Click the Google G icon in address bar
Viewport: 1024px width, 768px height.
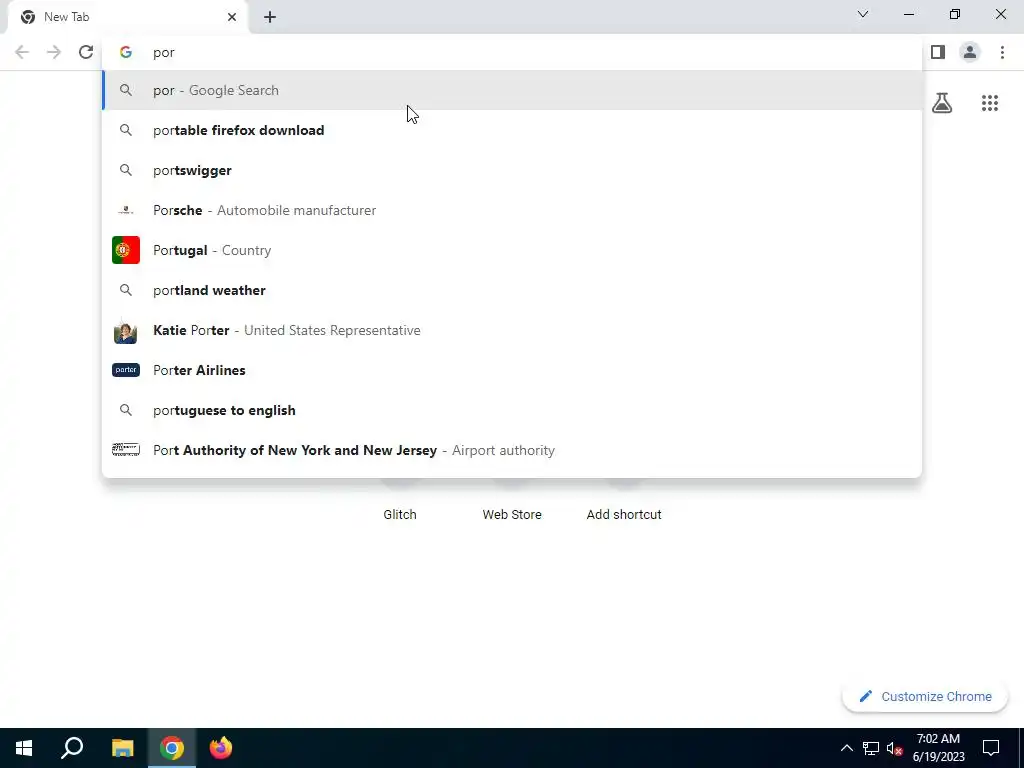click(x=126, y=52)
